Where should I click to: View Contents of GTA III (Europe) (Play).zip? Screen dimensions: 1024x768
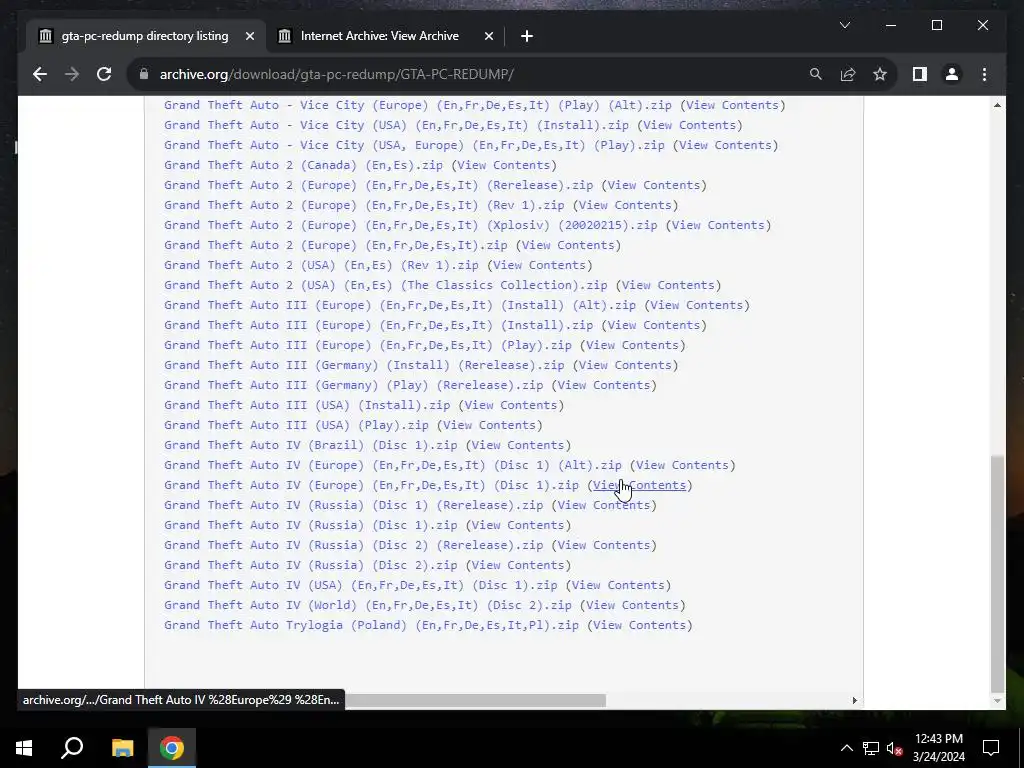[x=632, y=345]
